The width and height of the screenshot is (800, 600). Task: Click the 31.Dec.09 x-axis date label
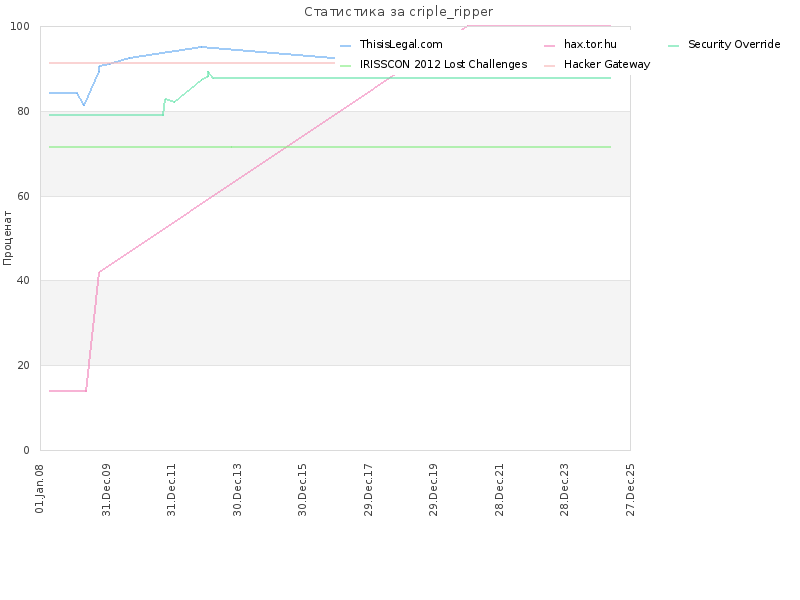(106, 490)
